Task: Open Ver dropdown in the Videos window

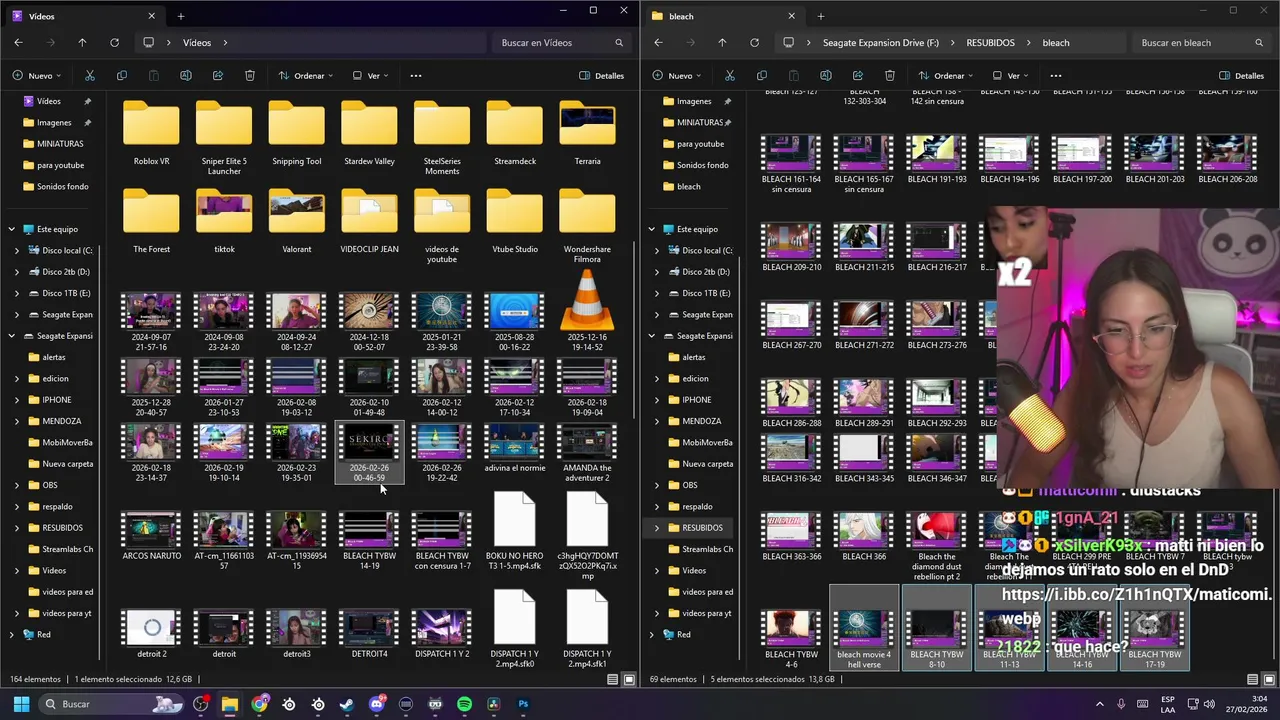Action: 370,75
